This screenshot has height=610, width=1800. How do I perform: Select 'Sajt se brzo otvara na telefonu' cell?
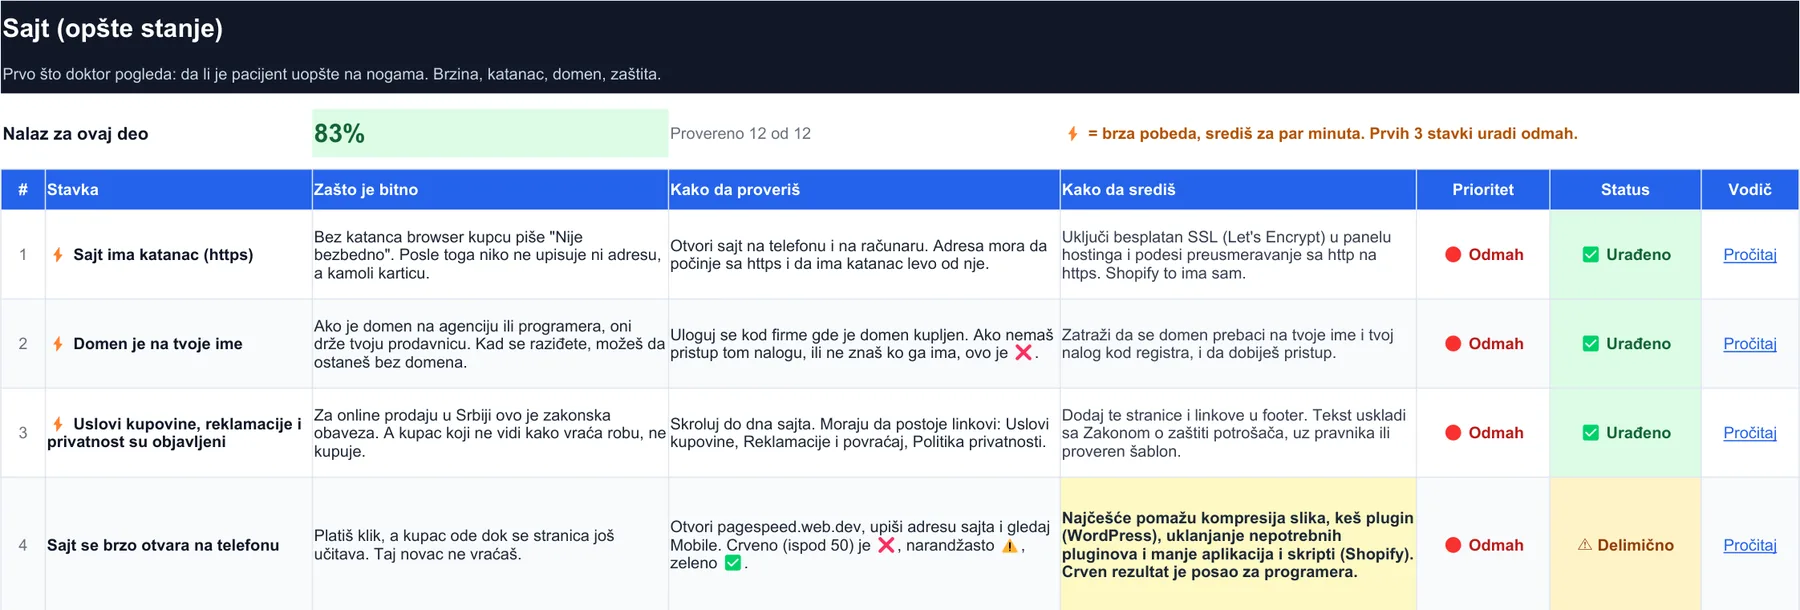(x=179, y=545)
